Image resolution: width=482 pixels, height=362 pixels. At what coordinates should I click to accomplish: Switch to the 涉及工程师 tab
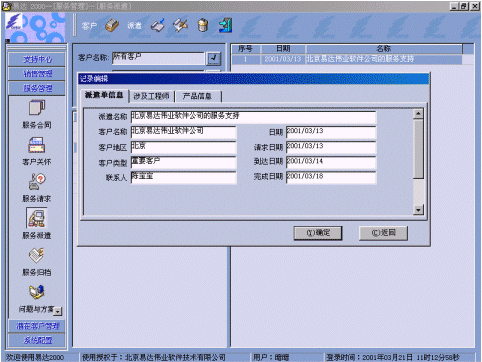[x=152, y=96]
